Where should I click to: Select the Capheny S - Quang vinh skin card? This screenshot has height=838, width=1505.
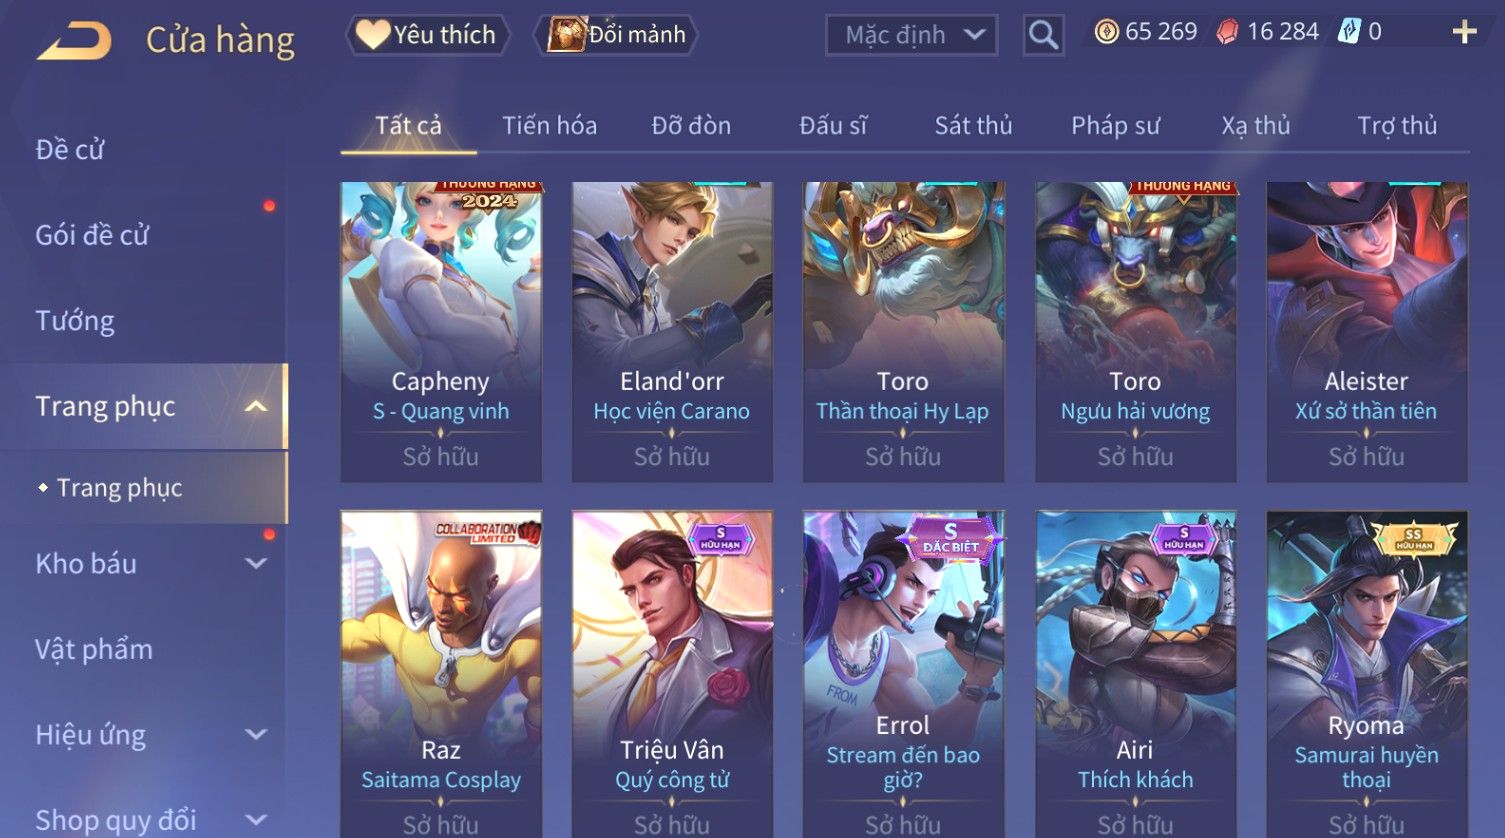tap(441, 332)
